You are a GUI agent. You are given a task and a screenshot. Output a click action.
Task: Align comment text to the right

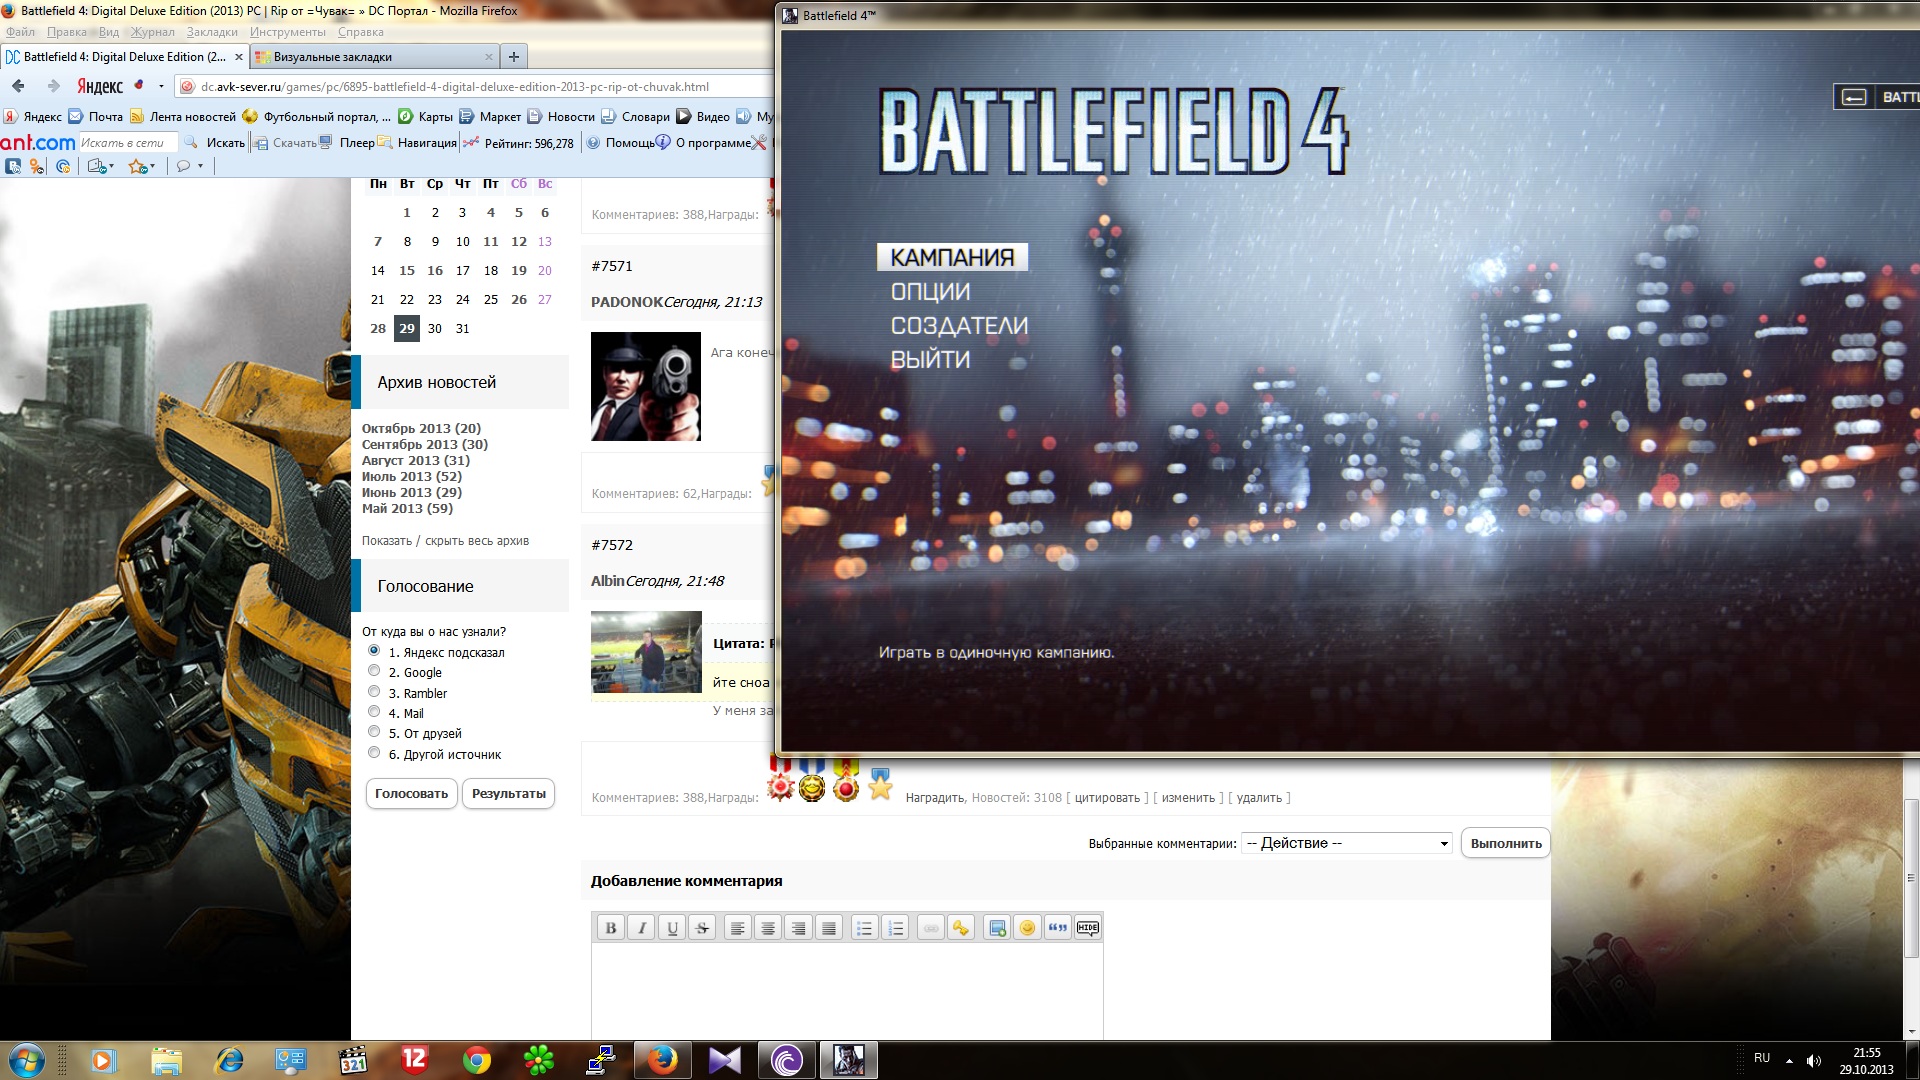coord(798,928)
